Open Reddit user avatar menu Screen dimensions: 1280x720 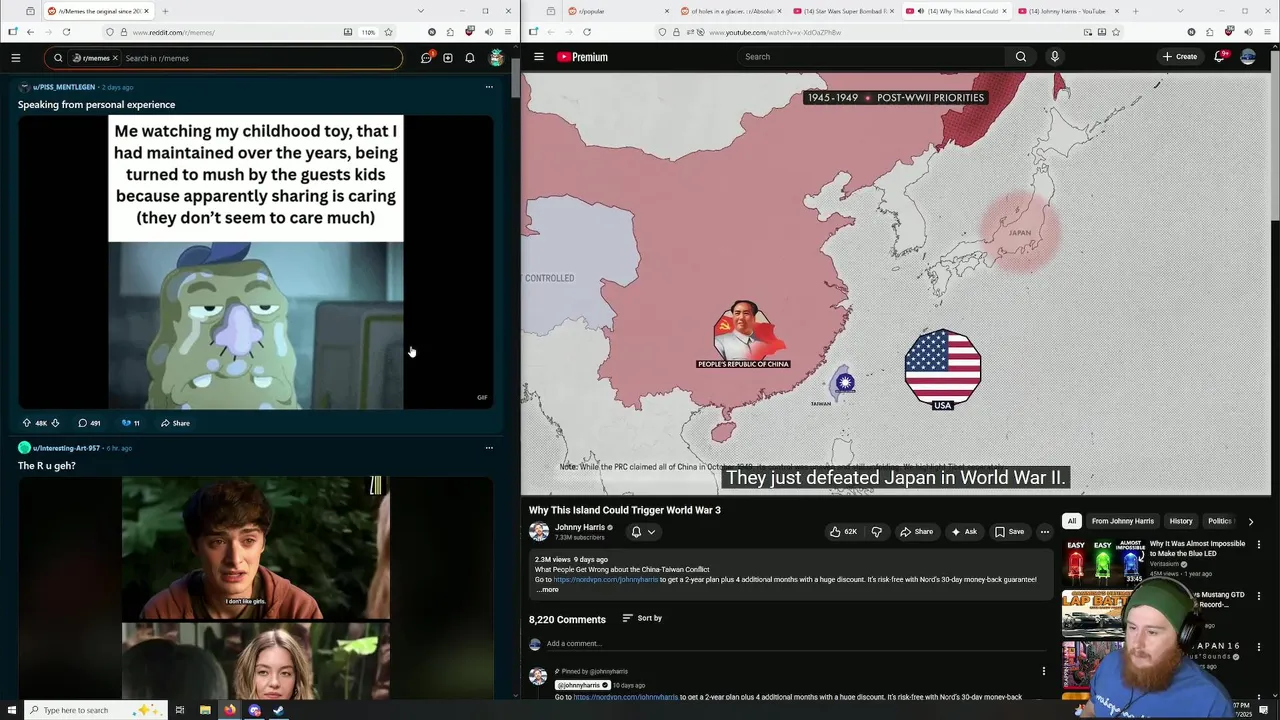click(496, 58)
